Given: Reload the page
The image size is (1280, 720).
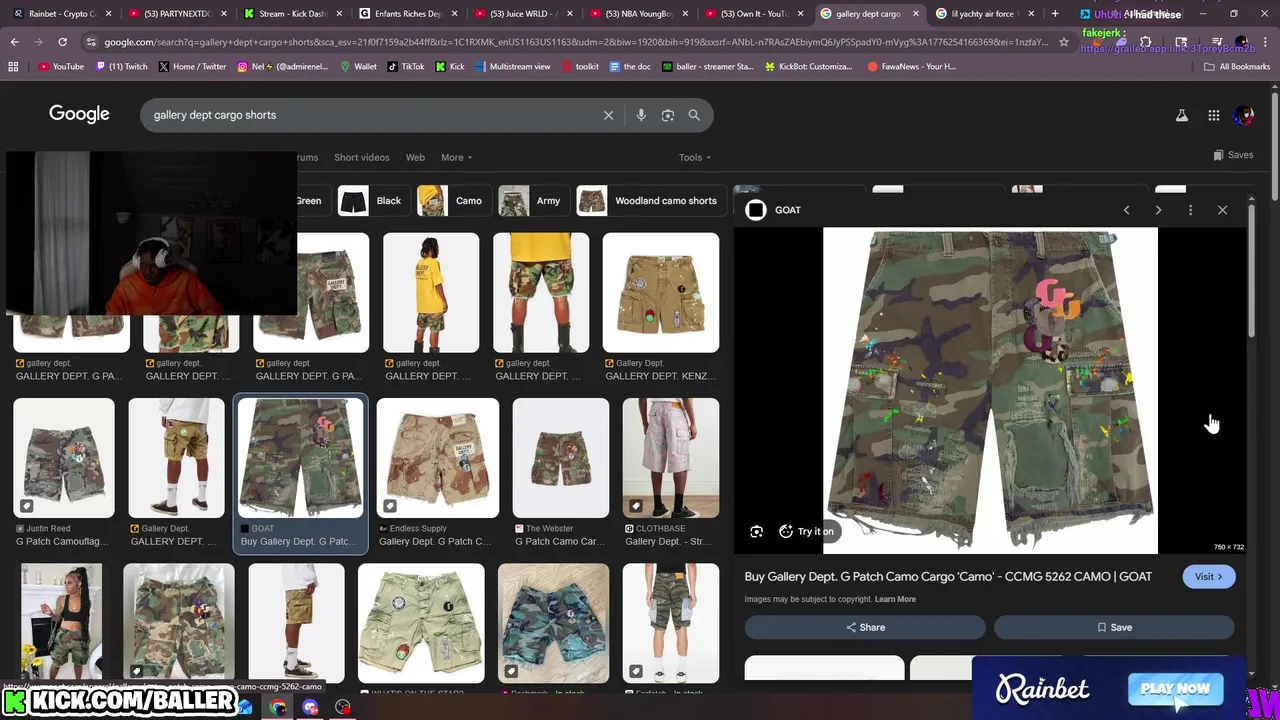Looking at the screenshot, I should coord(62,42).
